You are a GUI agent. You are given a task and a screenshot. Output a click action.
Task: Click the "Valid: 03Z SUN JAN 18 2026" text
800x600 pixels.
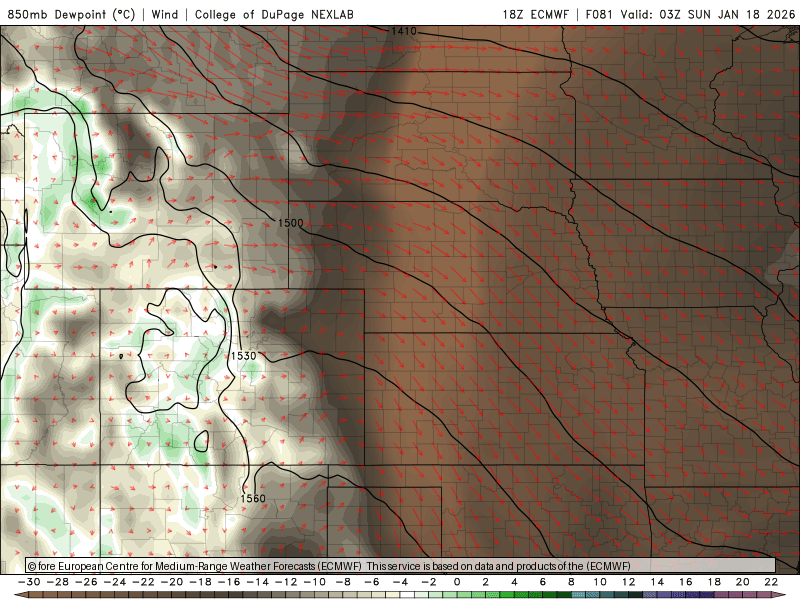[708, 14]
